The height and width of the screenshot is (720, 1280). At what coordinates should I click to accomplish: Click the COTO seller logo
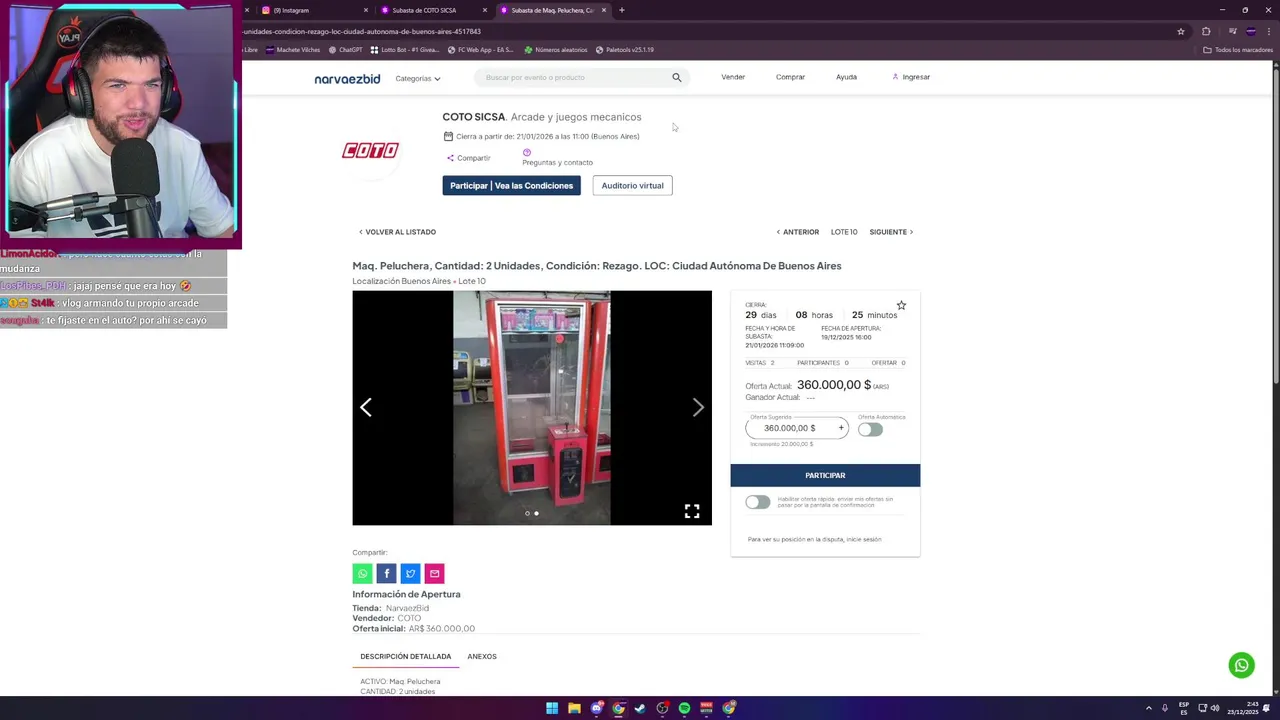pos(370,150)
